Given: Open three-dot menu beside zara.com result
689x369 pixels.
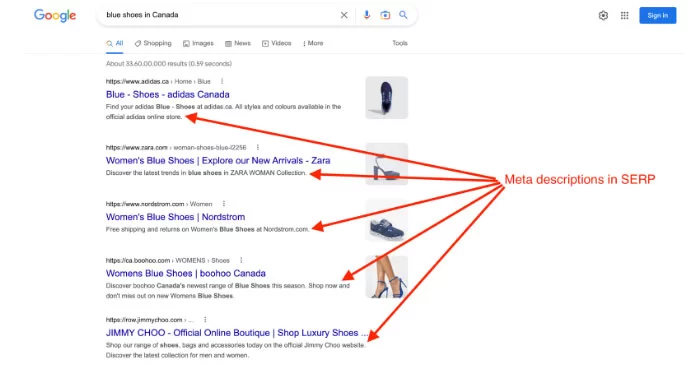Looking at the screenshot, I should (257, 147).
